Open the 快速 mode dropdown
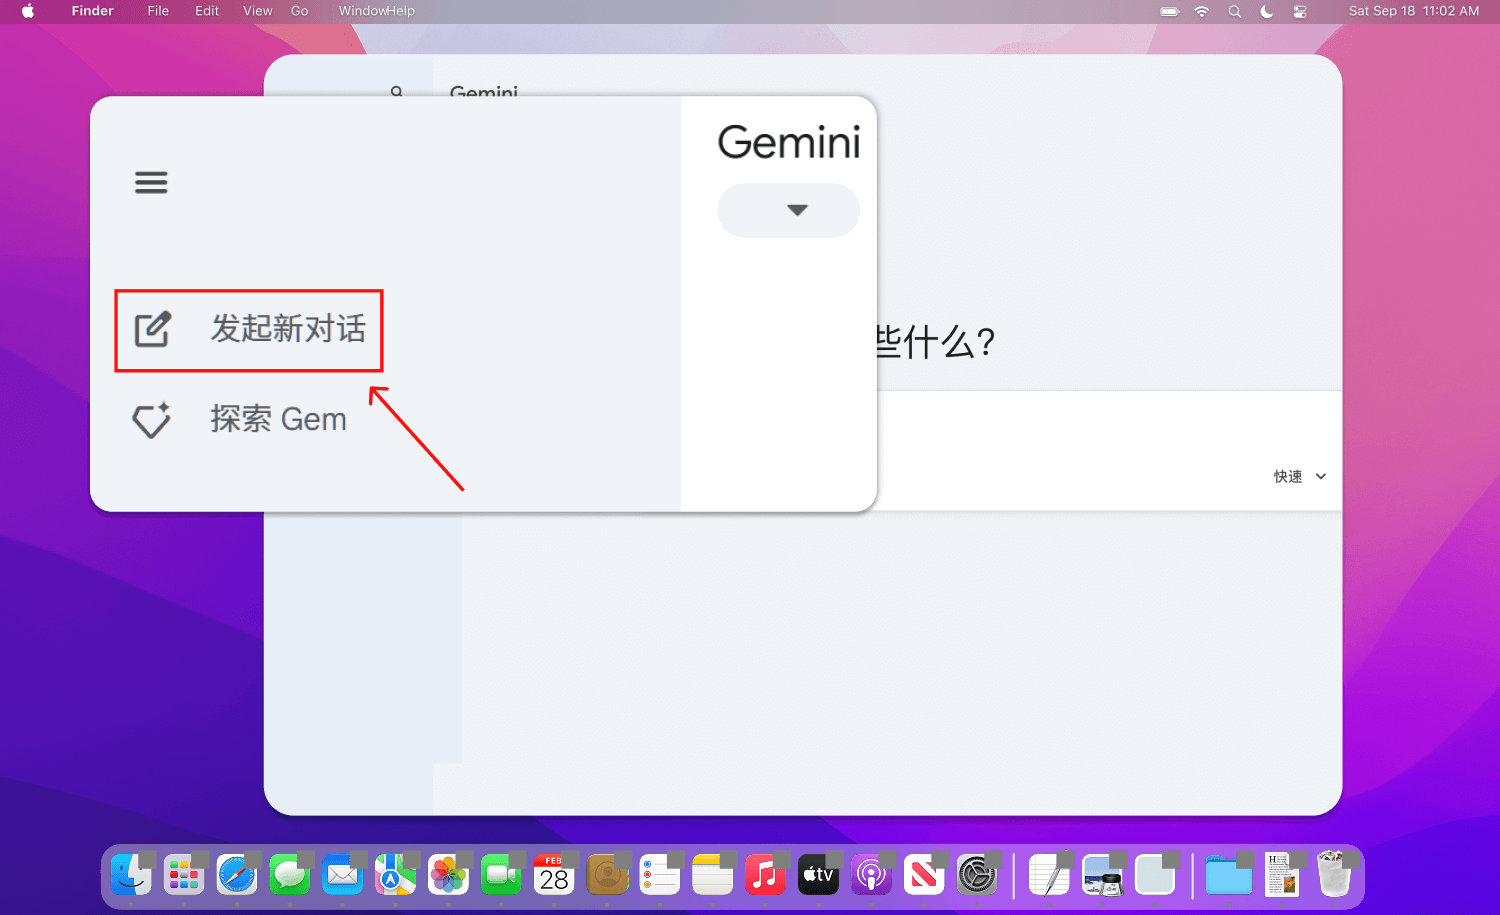Screen dimensions: 1500x915 1299,477
